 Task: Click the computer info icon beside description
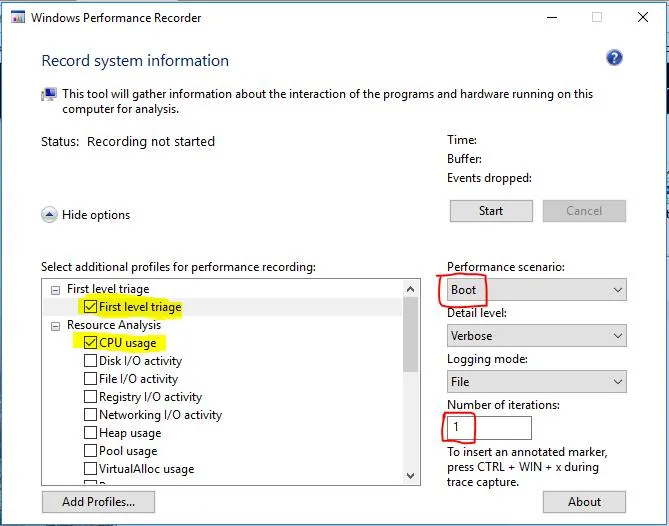(49, 94)
